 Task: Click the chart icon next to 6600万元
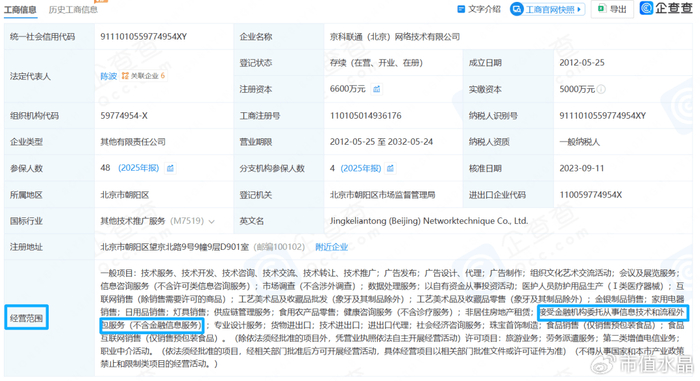[x=377, y=89]
